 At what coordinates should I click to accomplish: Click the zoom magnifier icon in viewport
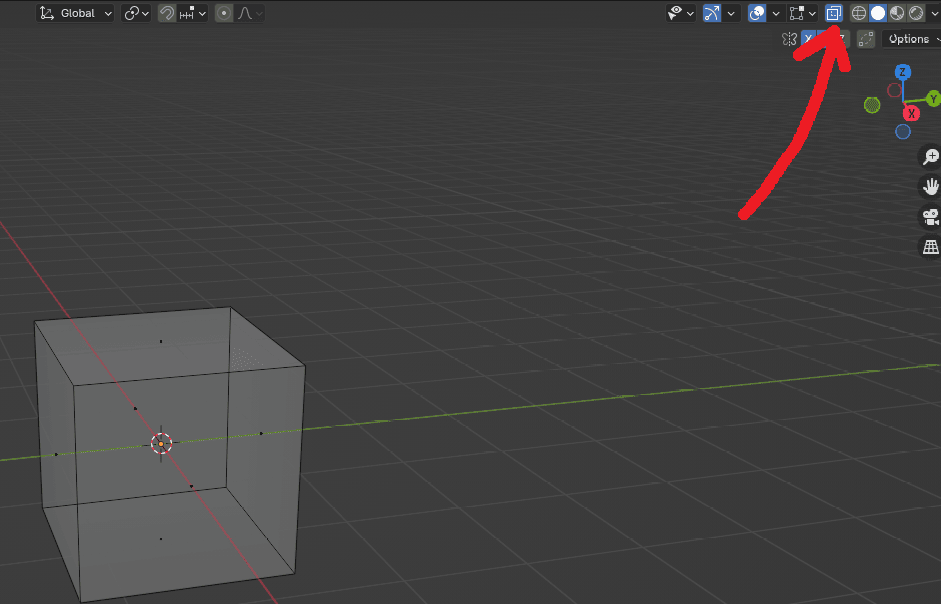coord(931,157)
